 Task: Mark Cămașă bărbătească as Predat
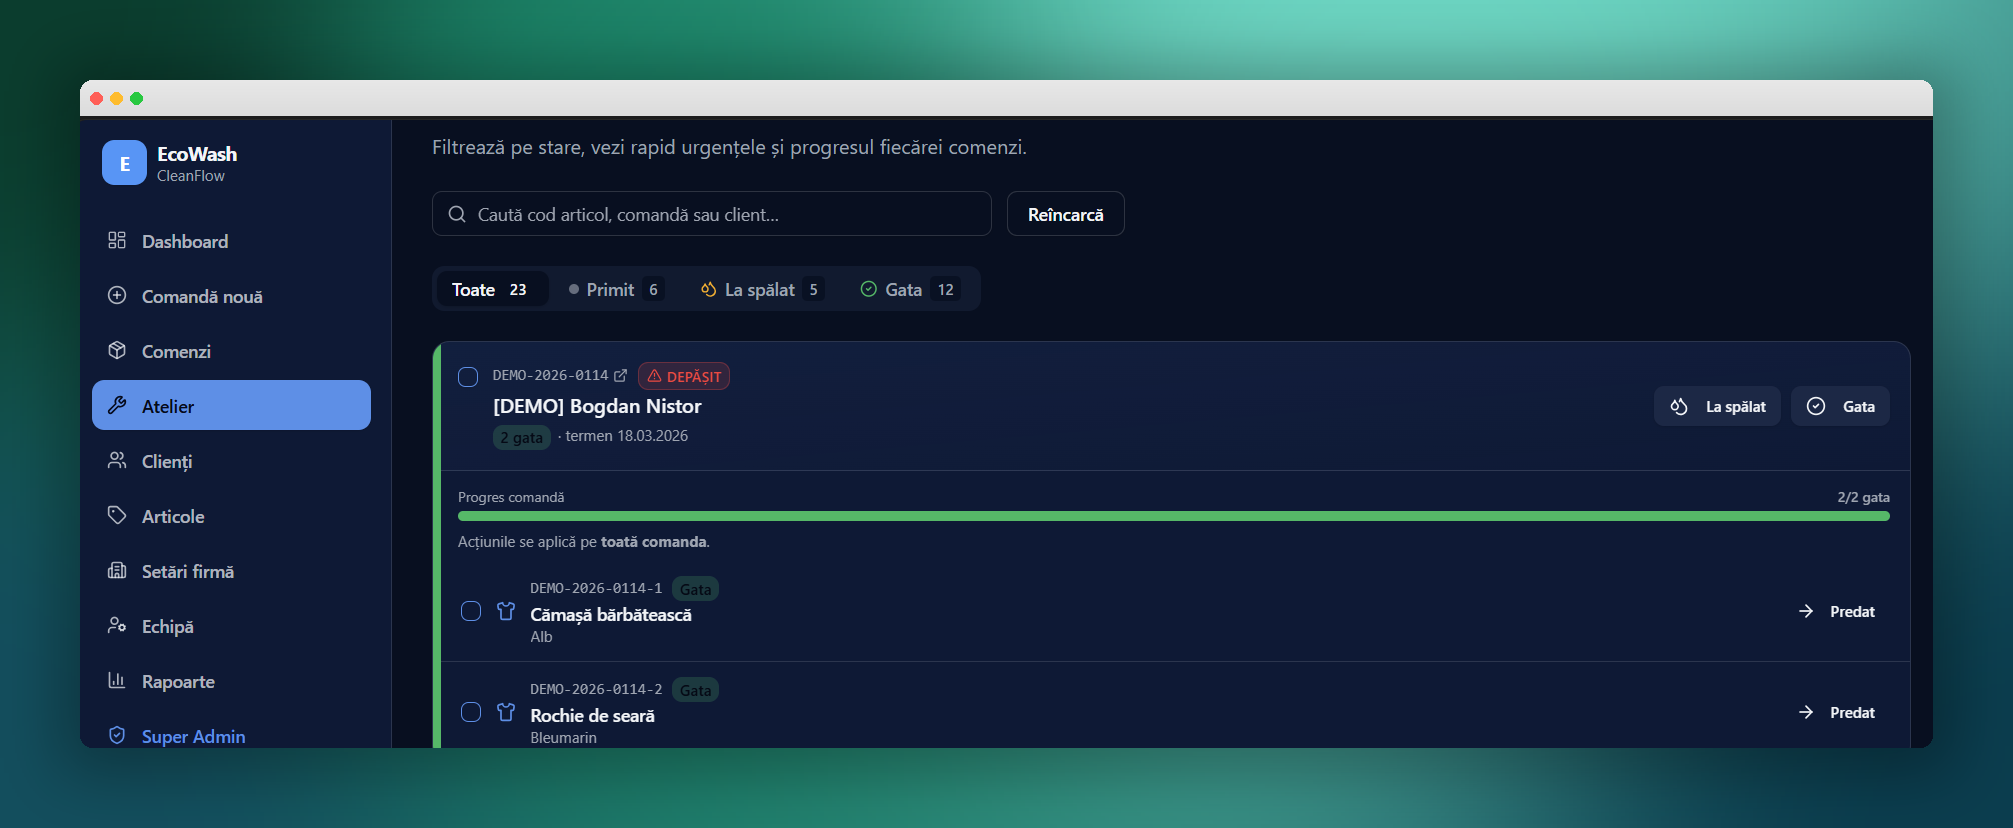(x=1836, y=611)
